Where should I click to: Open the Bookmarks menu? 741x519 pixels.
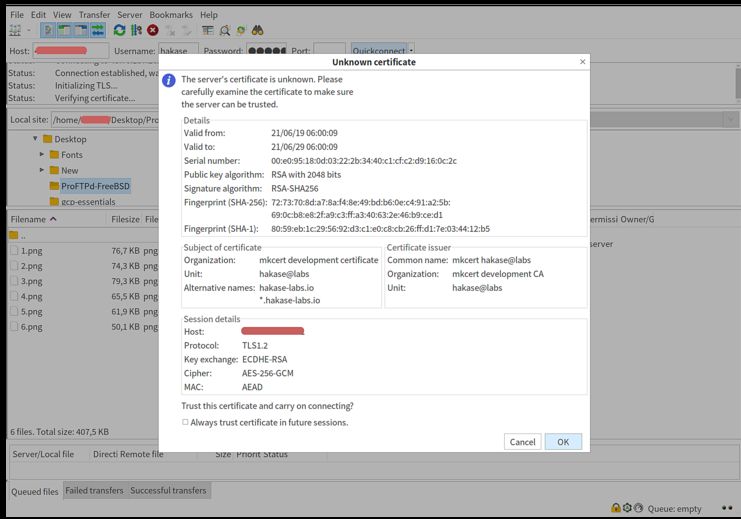click(x=170, y=15)
